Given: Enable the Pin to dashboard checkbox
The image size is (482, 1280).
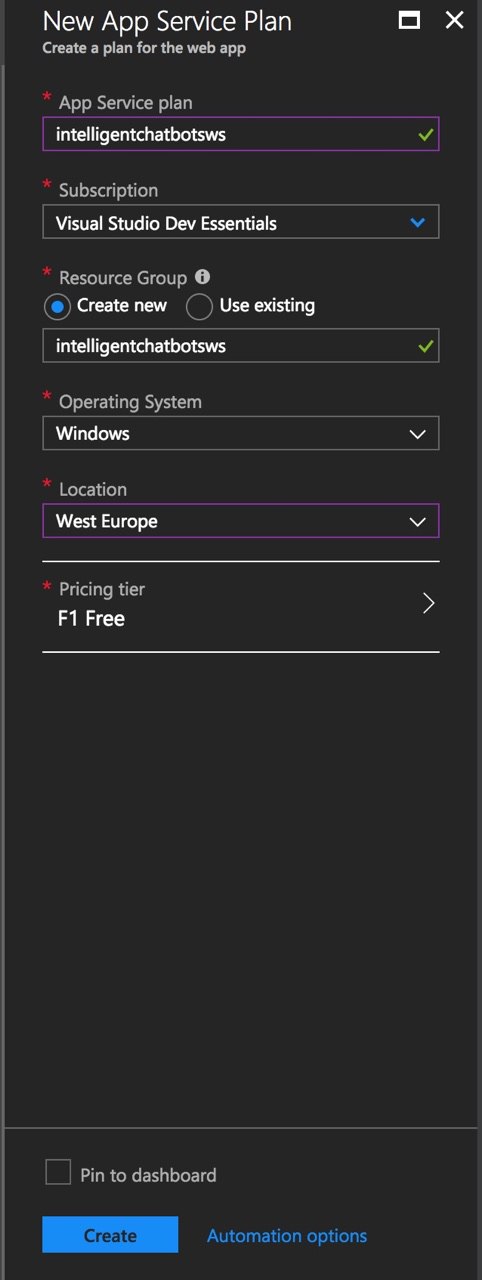Looking at the screenshot, I should (58, 1172).
